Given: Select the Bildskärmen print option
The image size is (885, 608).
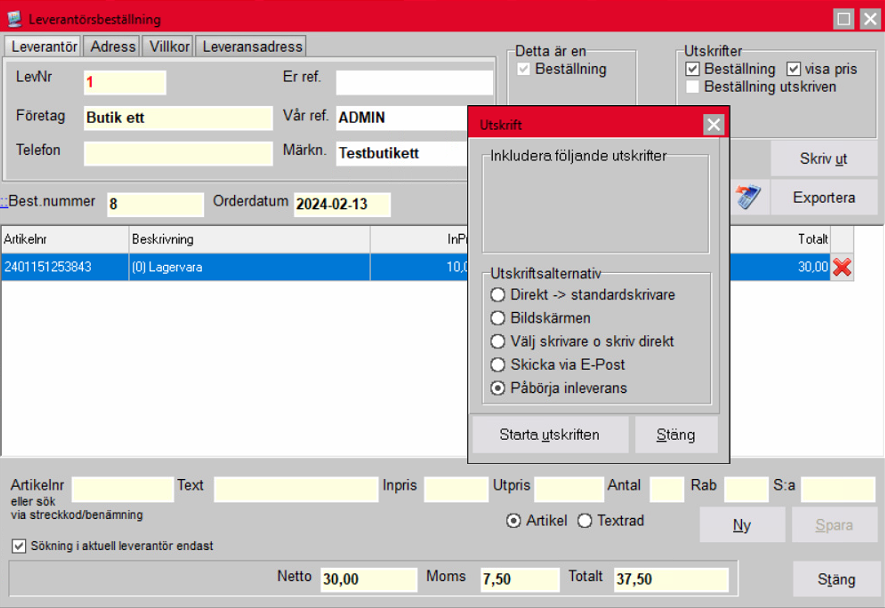Looking at the screenshot, I should [x=498, y=318].
